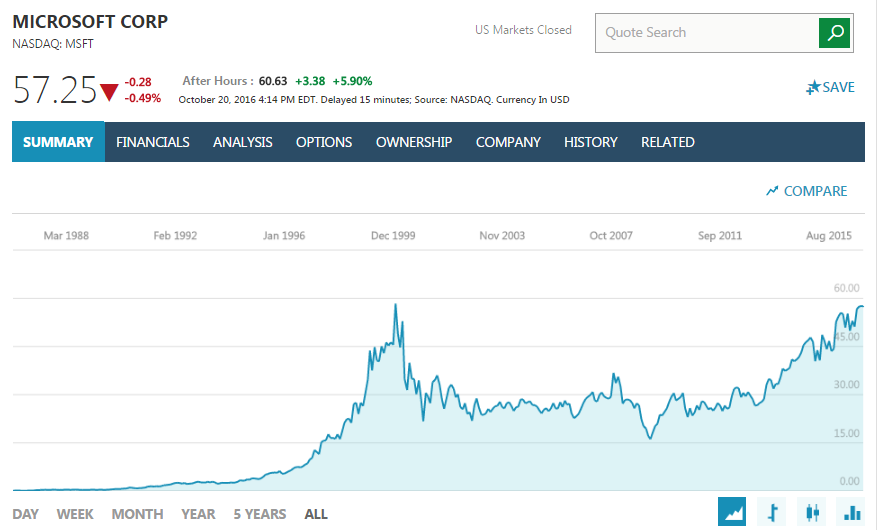Viewport: 881px width, 530px height.
Task: Select the area chart type icon
Action: point(732,511)
